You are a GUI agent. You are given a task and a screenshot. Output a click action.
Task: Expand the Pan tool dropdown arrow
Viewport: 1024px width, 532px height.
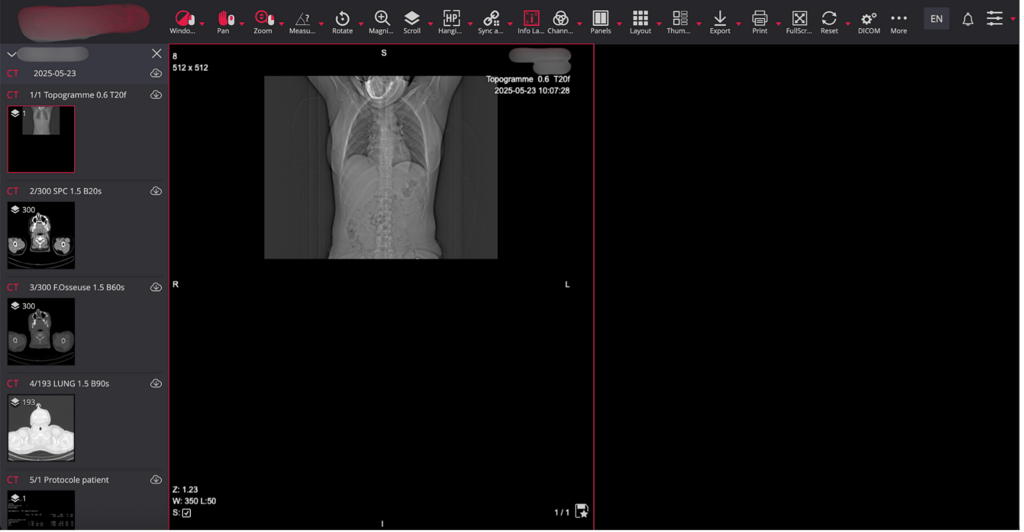pos(242,24)
